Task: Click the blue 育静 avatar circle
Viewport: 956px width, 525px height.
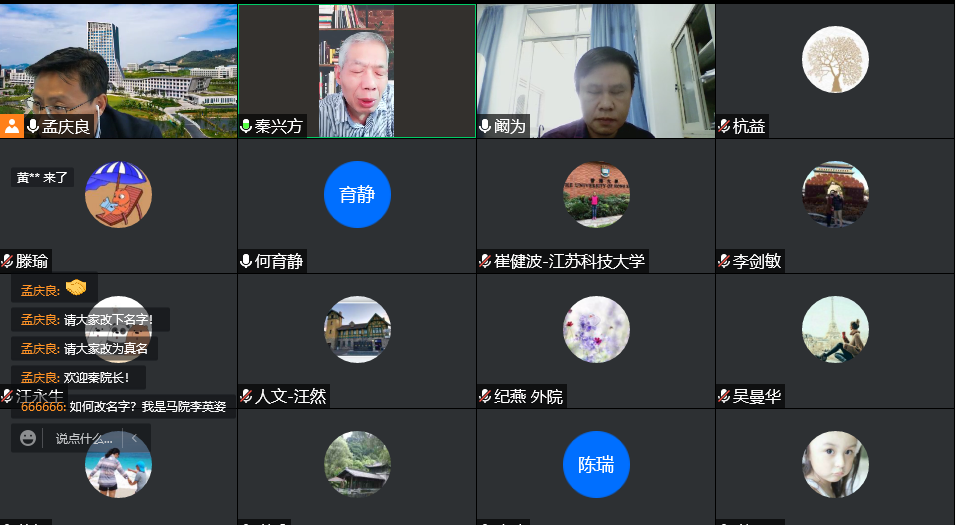Action: 357,194
